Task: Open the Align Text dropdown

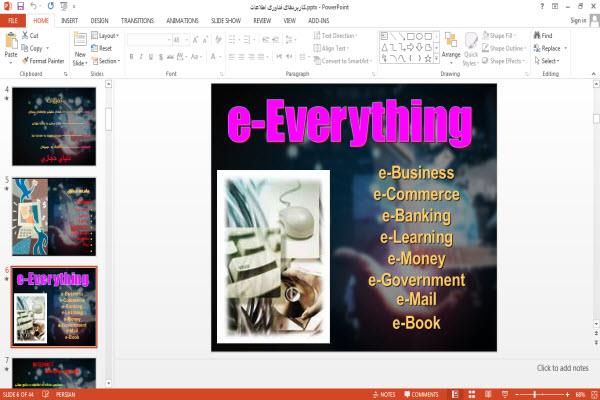Action: (x=331, y=48)
